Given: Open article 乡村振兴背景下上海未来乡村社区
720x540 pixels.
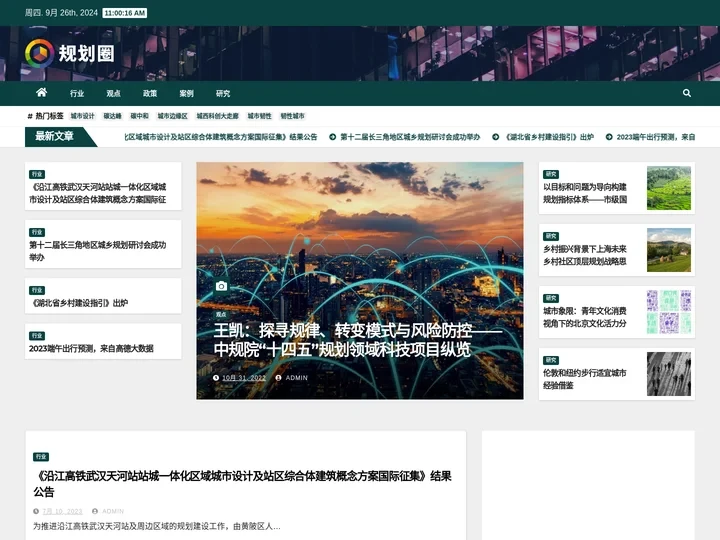Looking at the screenshot, I should (x=585, y=255).
